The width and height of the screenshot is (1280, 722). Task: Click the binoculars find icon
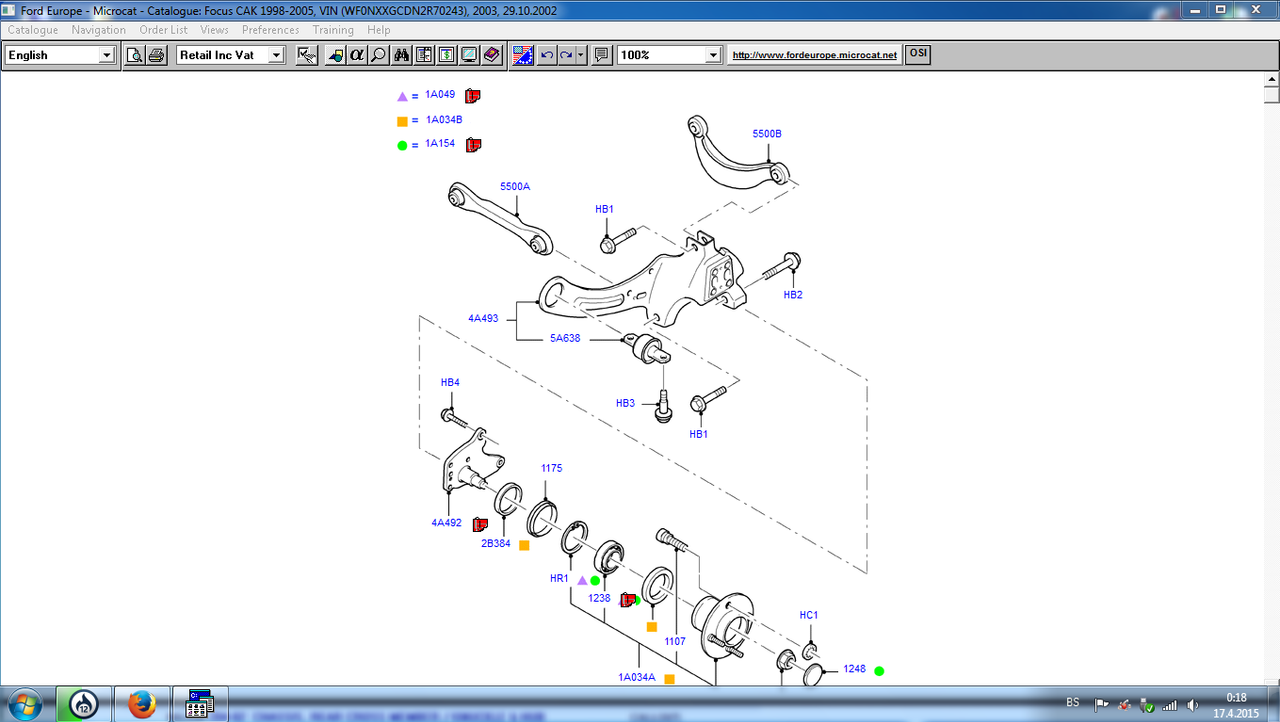click(402, 55)
